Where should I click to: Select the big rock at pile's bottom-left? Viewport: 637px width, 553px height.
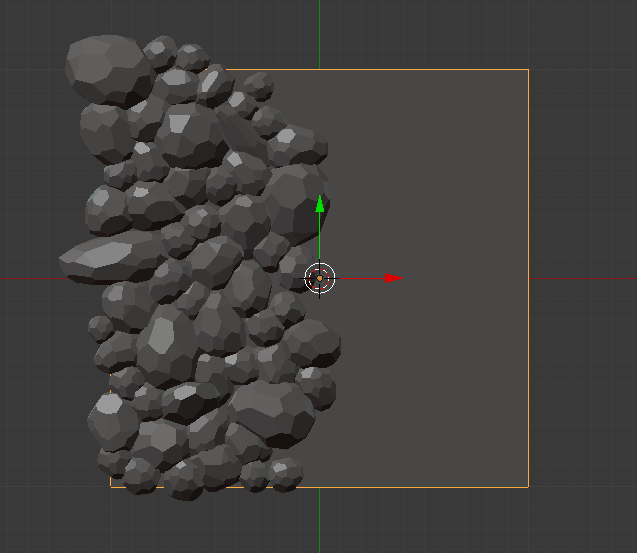point(112,420)
